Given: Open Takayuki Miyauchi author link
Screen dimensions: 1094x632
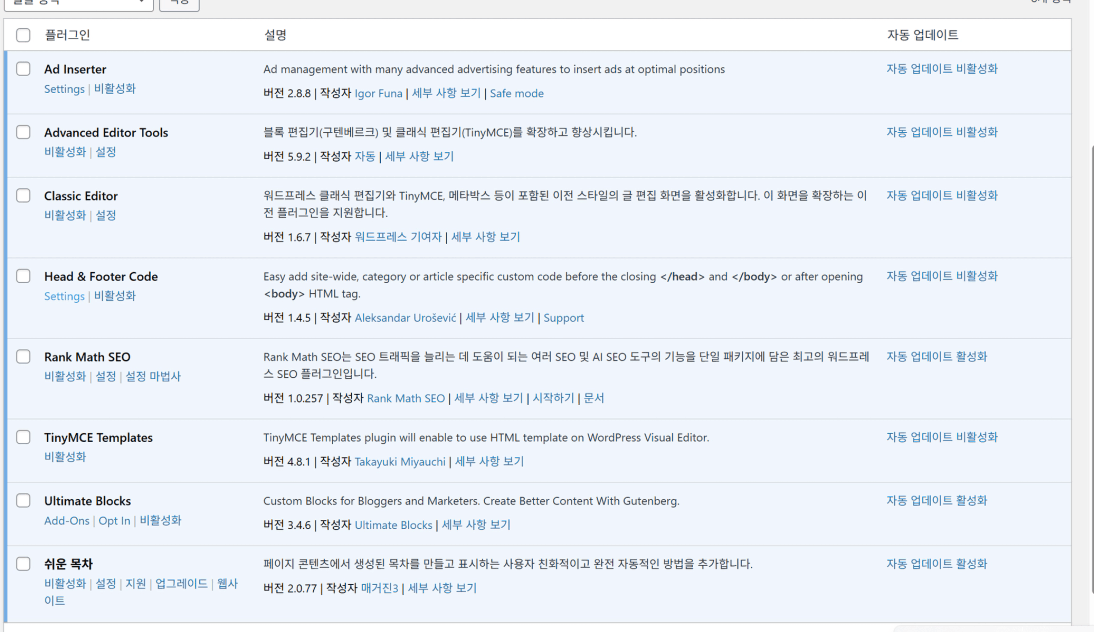Looking at the screenshot, I should [x=400, y=462].
